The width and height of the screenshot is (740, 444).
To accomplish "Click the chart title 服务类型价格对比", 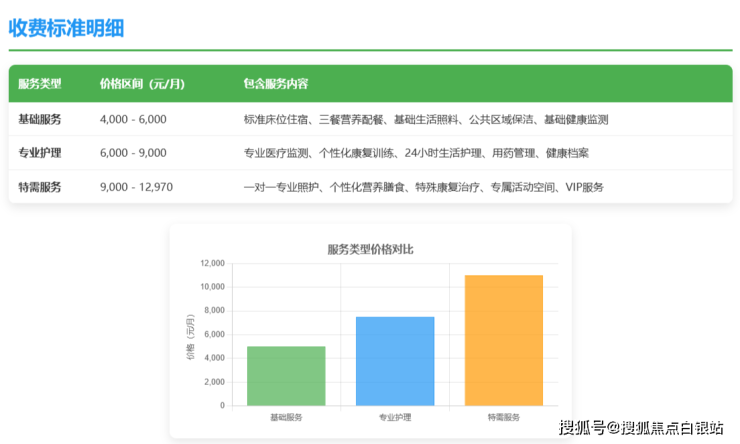I will (370, 248).
